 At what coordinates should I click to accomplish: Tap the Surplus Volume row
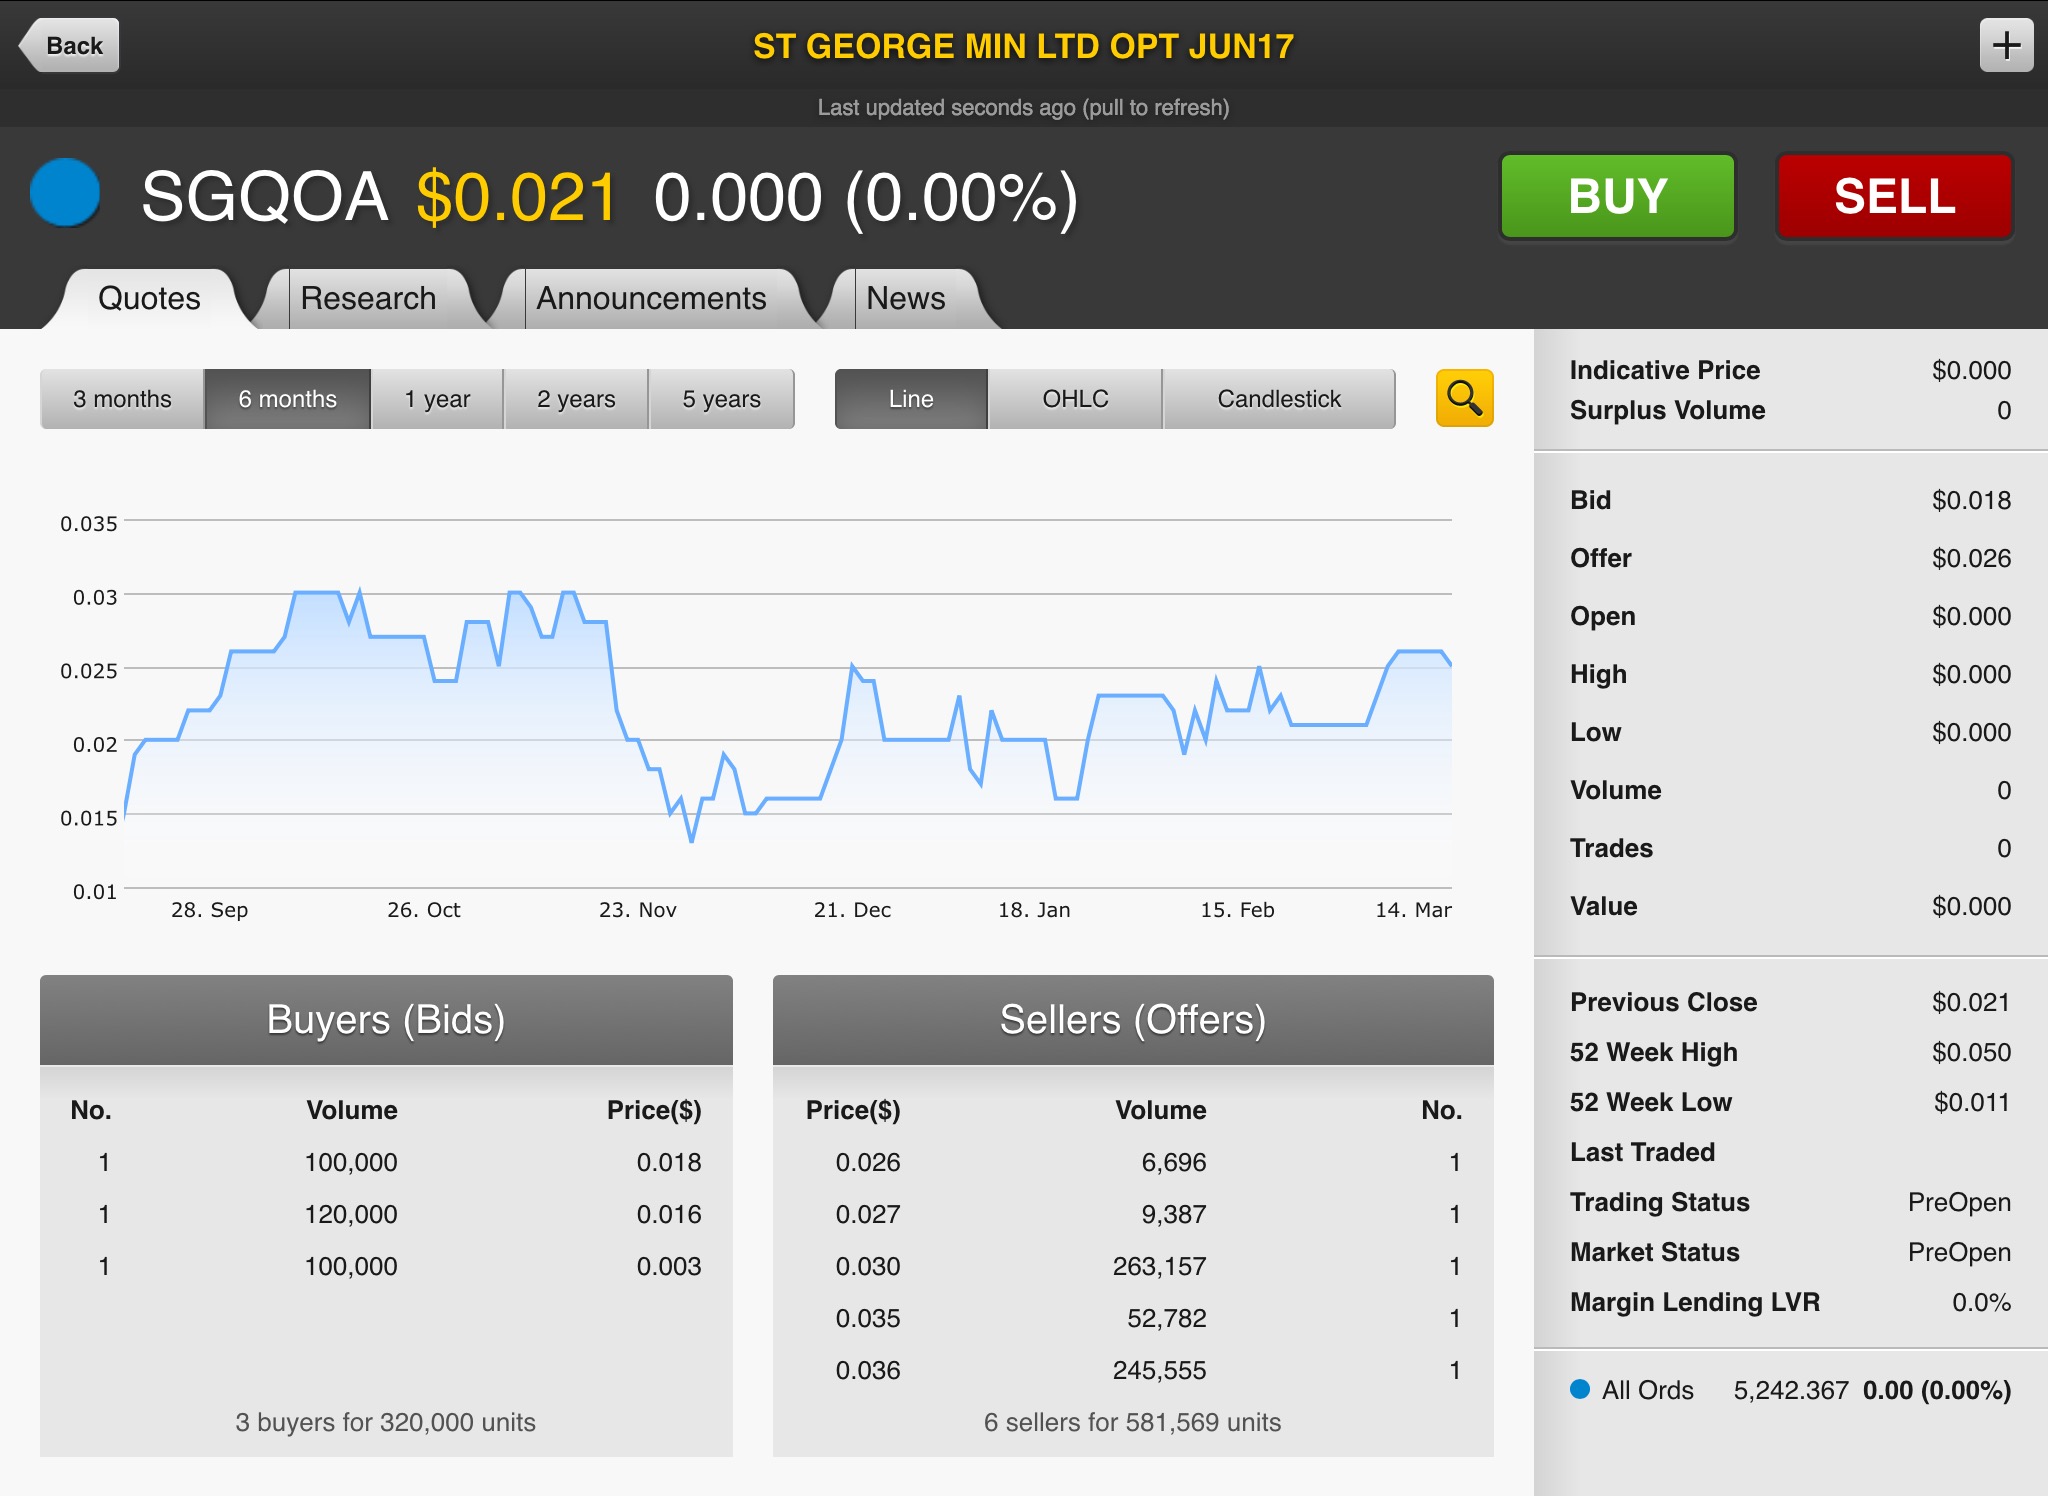[x=1790, y=410]
